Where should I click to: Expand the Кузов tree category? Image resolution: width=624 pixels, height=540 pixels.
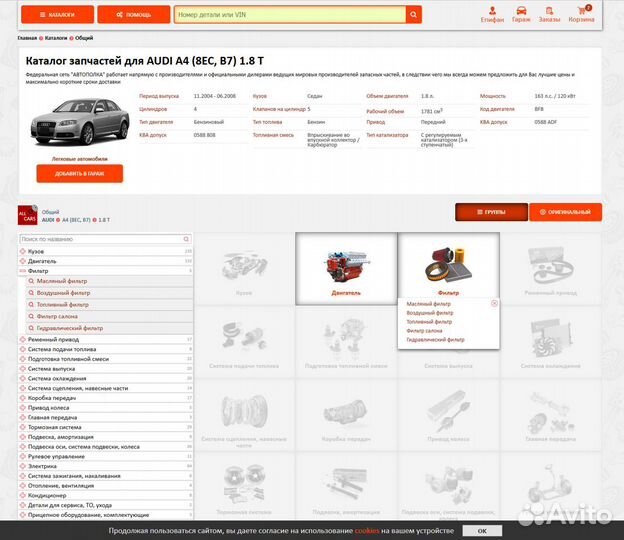coord(23,251)
